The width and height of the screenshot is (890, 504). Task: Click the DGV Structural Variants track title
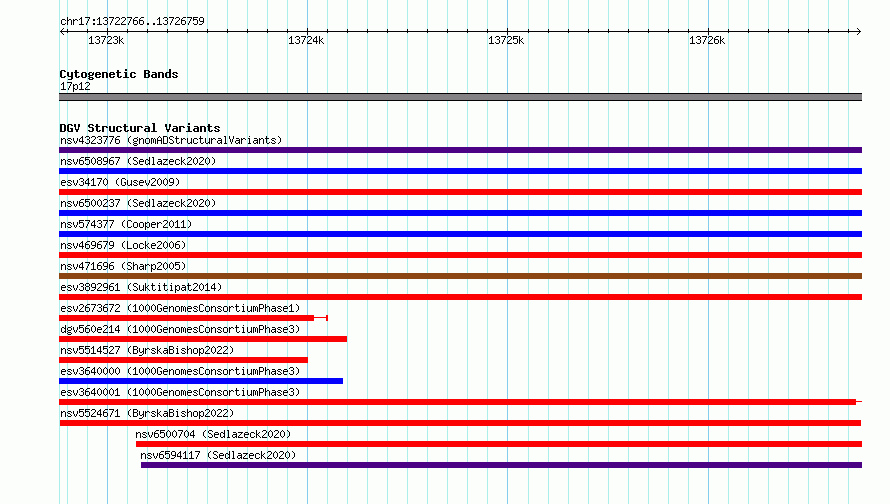[140, 128]
